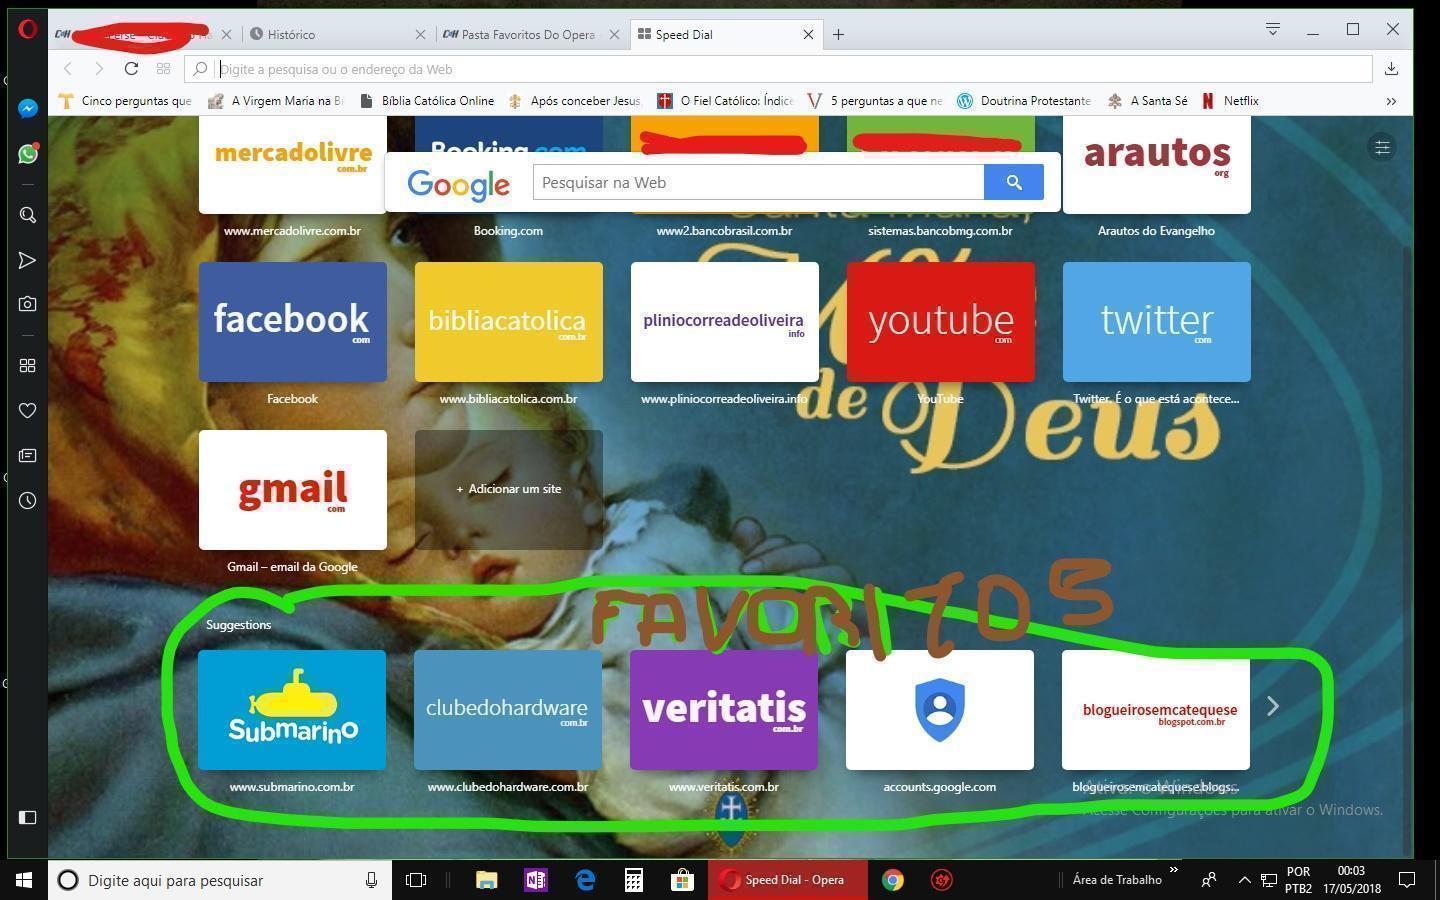
Task: Open the downloads icon in the address bar
Action: (x=1391, y=68)
